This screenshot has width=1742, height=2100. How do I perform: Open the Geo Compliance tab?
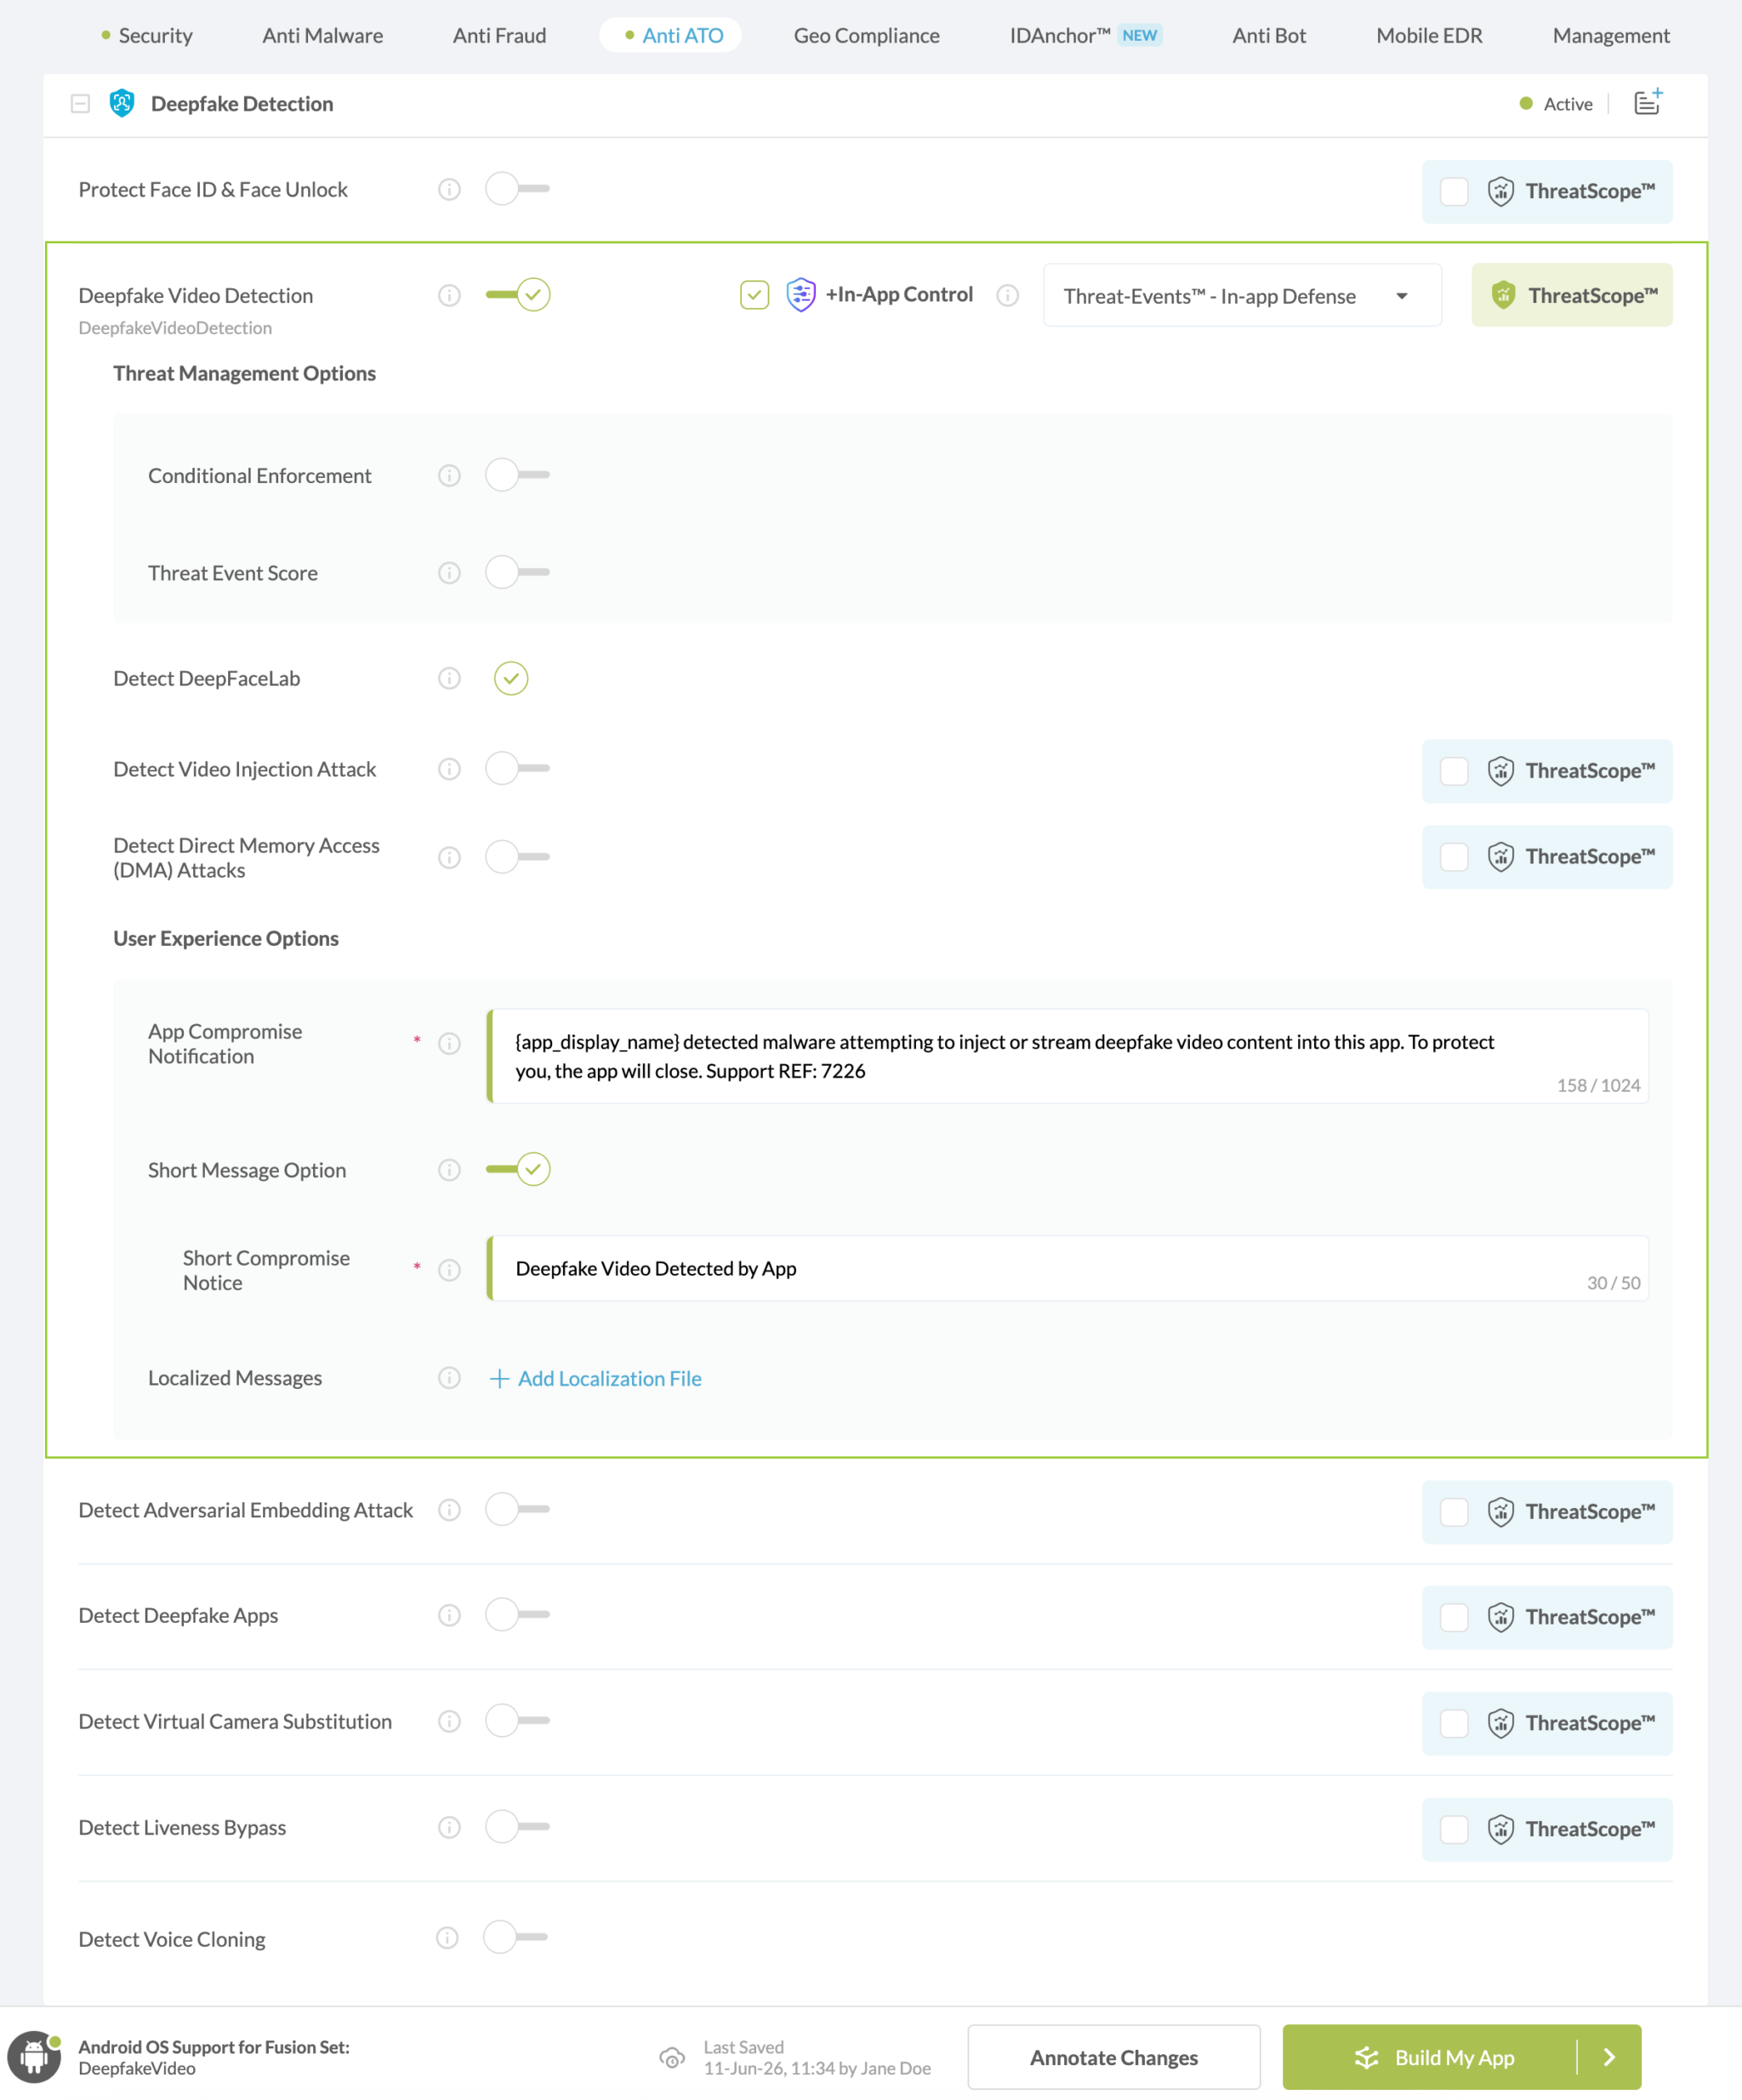[x=867, y=35]
